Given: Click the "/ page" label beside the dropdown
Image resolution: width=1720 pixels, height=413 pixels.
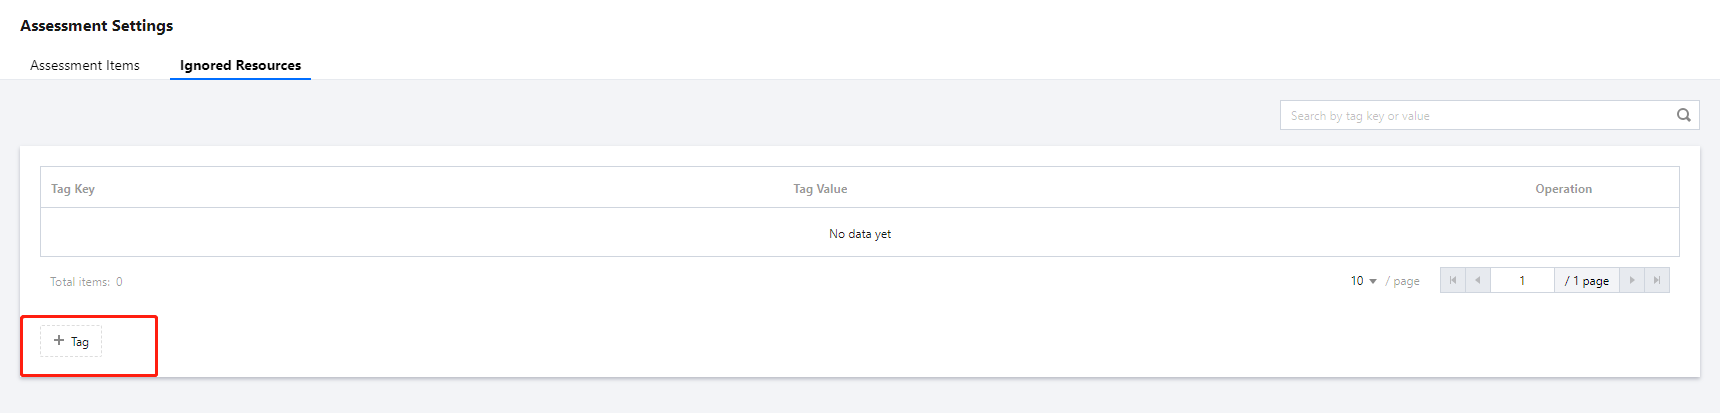Looking at the screenshot, I should [1402, 281].
